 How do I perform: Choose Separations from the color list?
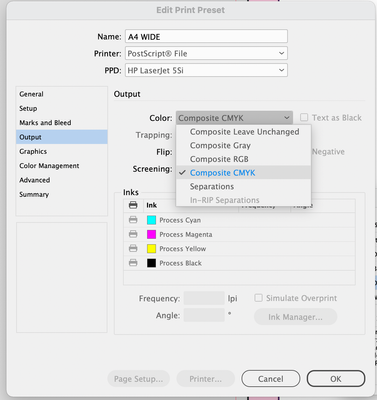(x=244, y=186)
